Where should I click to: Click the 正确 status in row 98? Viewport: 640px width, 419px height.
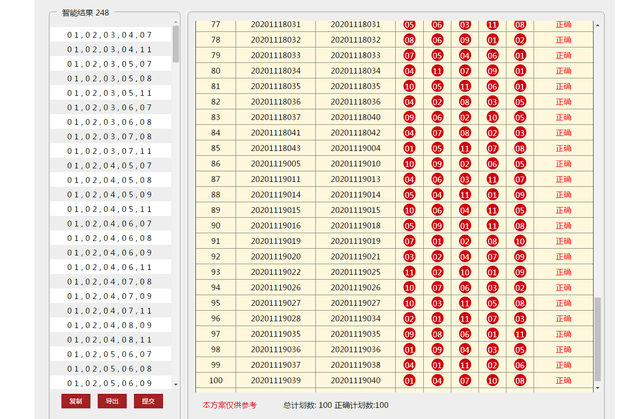(563, 350)
